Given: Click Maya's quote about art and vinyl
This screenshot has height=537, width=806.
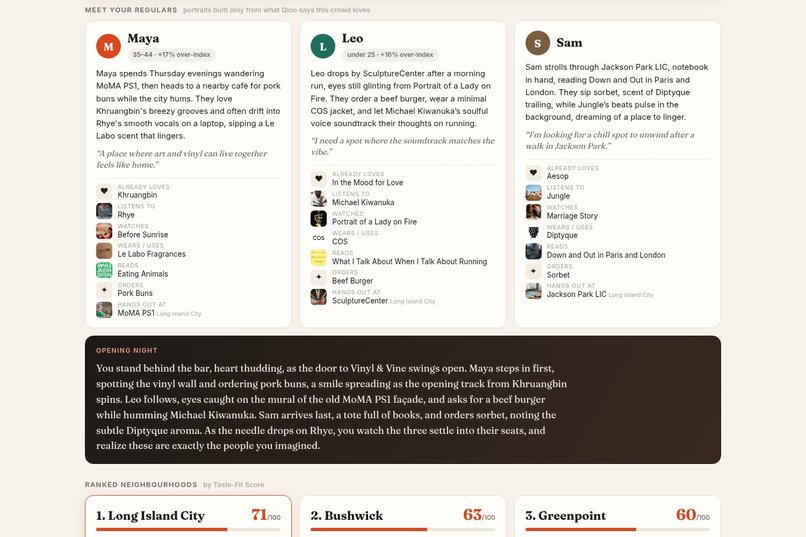Looking at the screenshot, I should coord(182,159).
